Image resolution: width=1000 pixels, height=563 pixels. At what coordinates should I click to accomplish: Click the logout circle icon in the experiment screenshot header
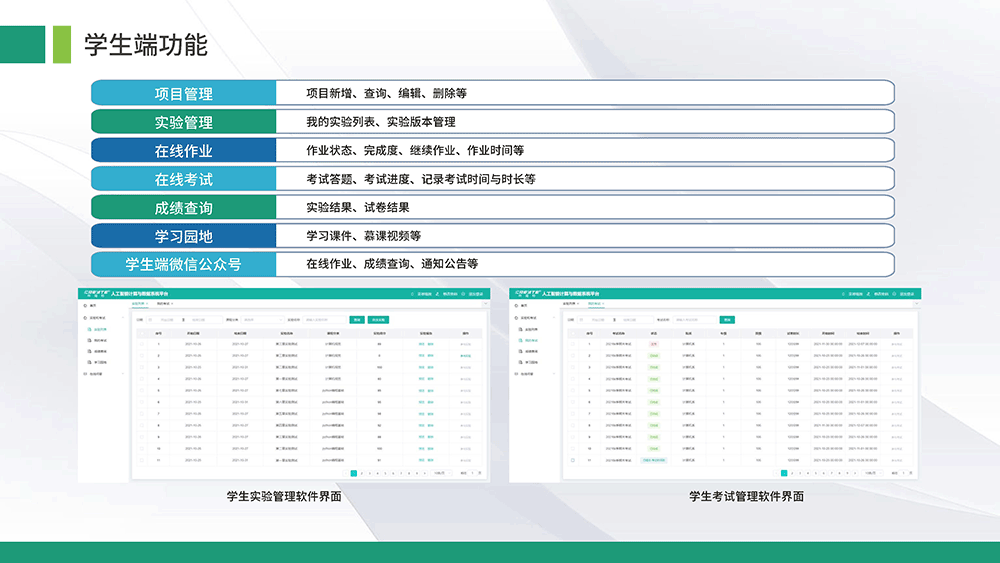[x=464, y=294]
